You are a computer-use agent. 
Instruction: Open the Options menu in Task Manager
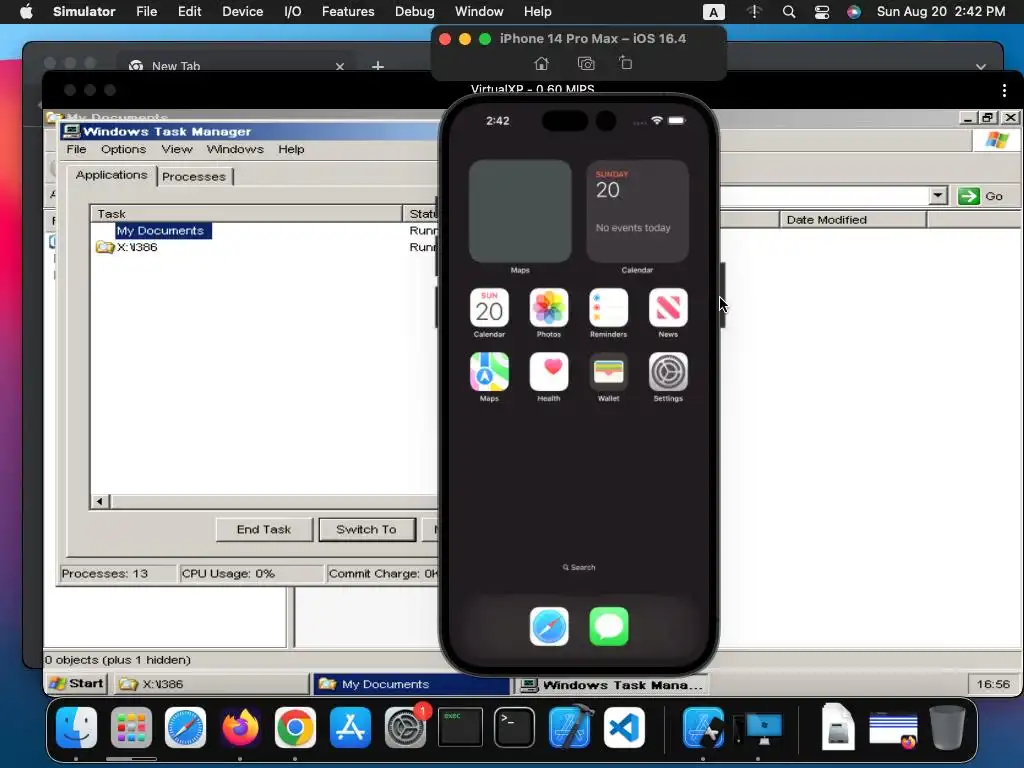point(123,150)
